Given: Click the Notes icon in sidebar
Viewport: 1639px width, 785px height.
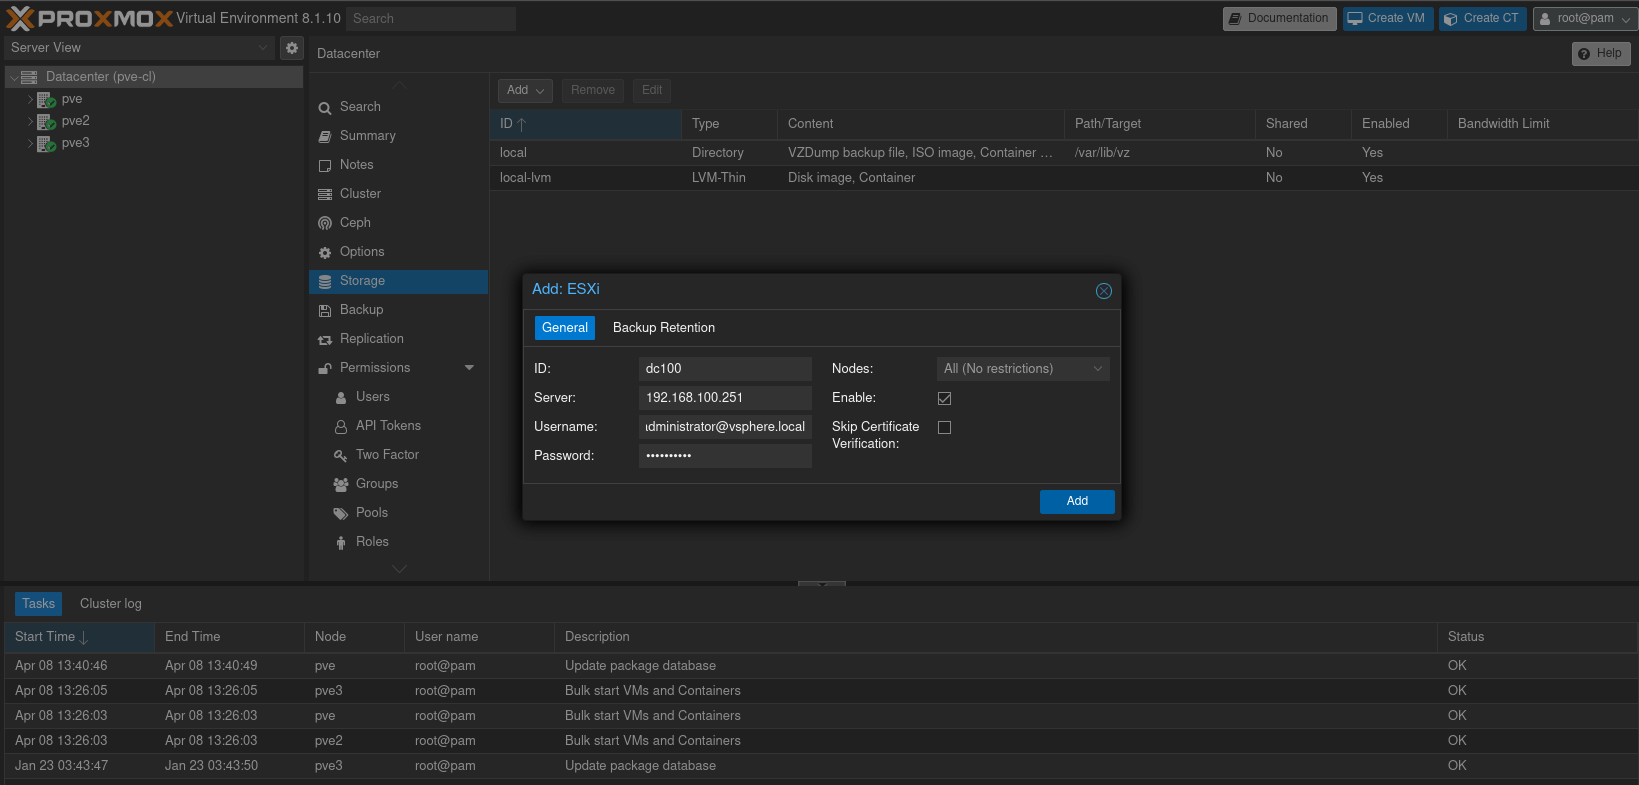Looking at the screenshot, I should click(325, 166).
